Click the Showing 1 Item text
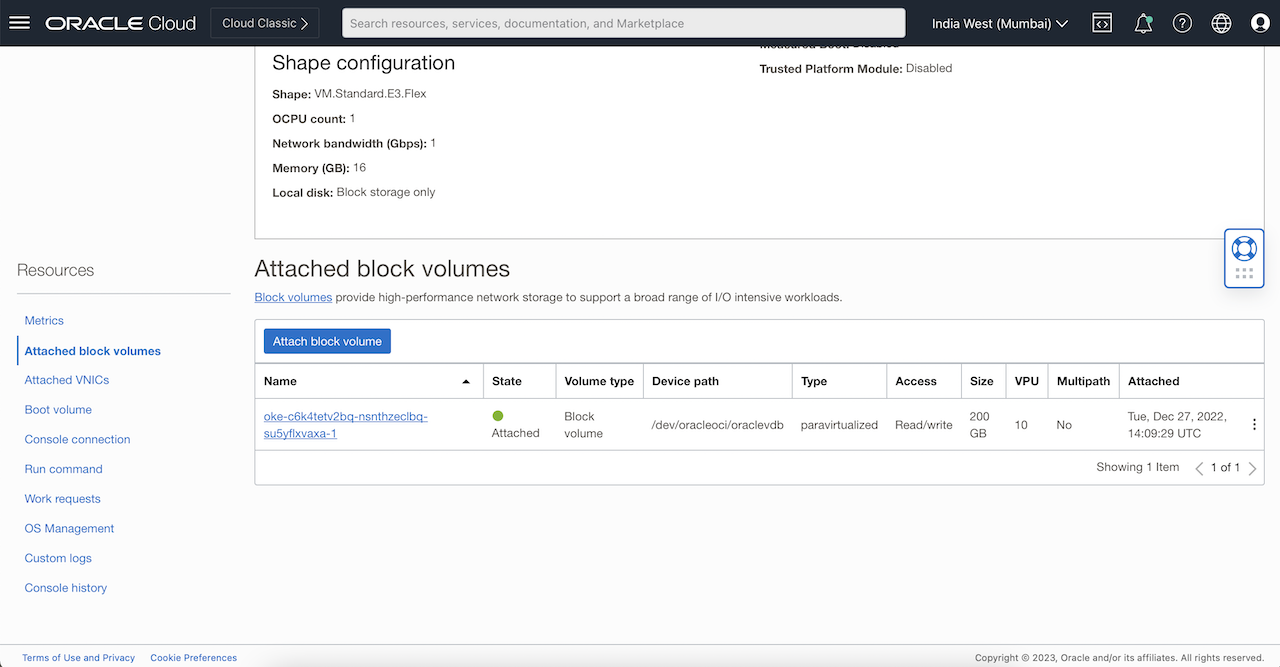The height and width of the screenshot is (667, 1280). [1138, 467]
